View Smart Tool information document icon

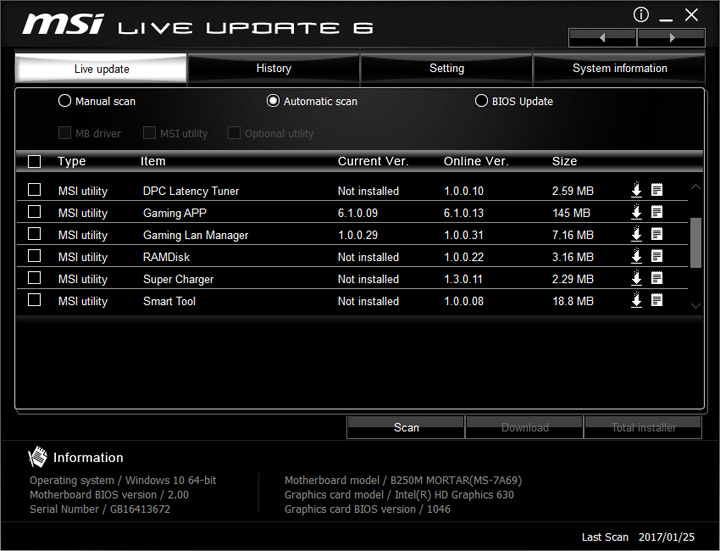point(657,300)
